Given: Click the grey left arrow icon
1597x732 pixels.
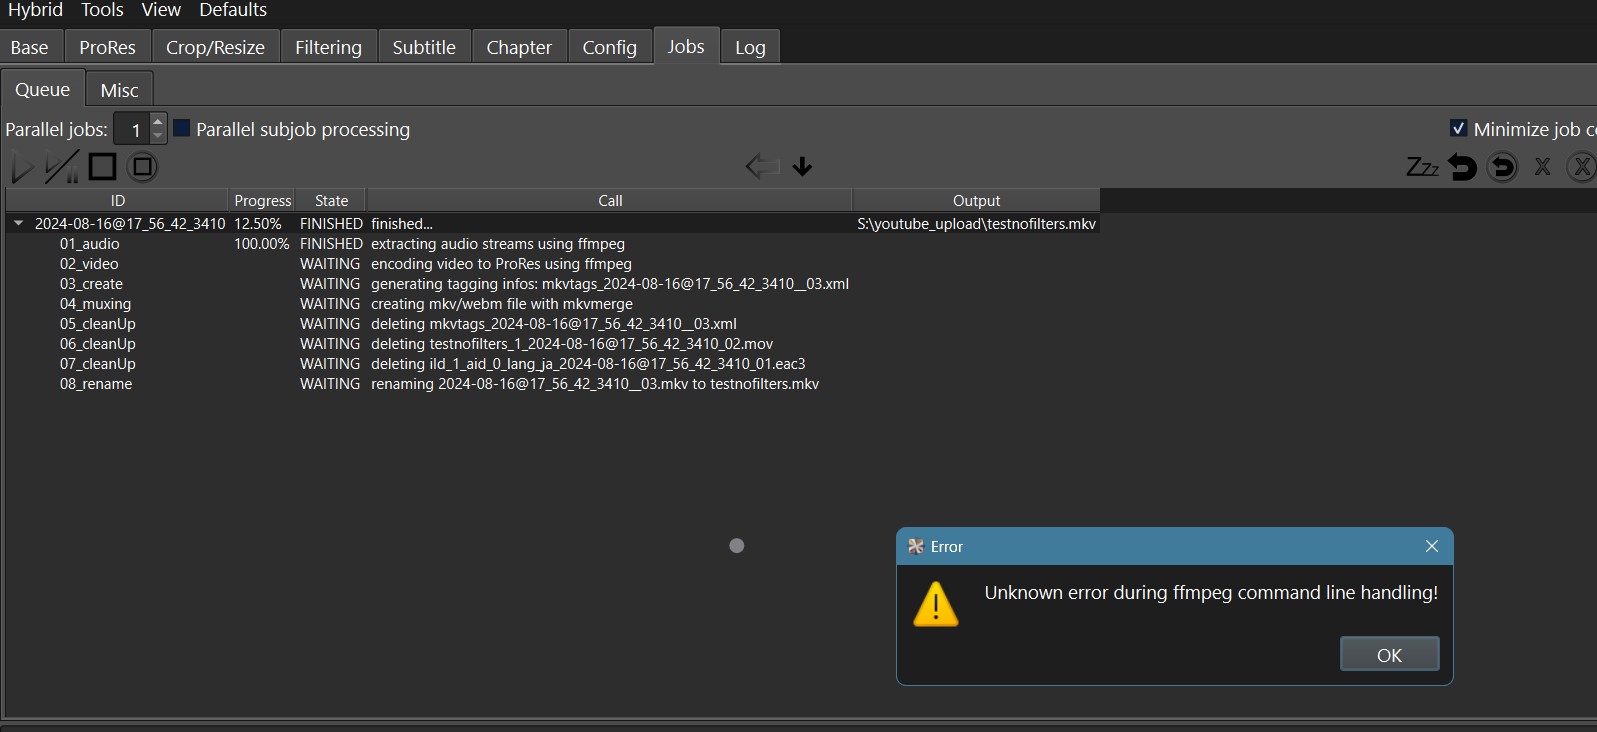Looking at the screenshot, I should (x=762, y=167).
